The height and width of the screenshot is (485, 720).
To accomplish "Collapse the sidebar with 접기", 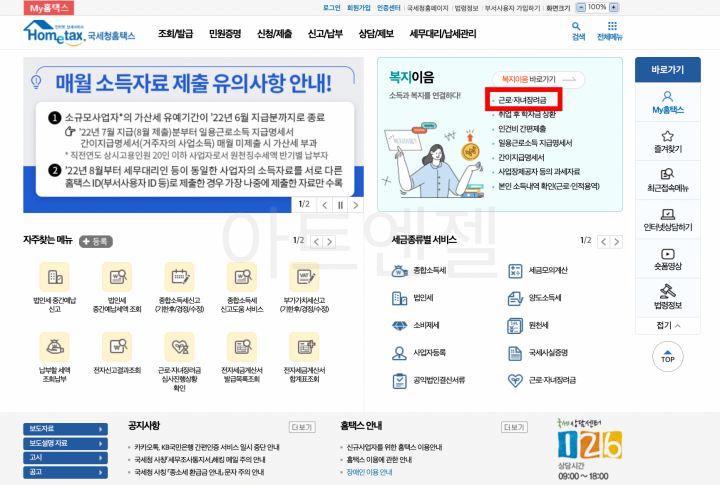I will [x=668, y=325].
